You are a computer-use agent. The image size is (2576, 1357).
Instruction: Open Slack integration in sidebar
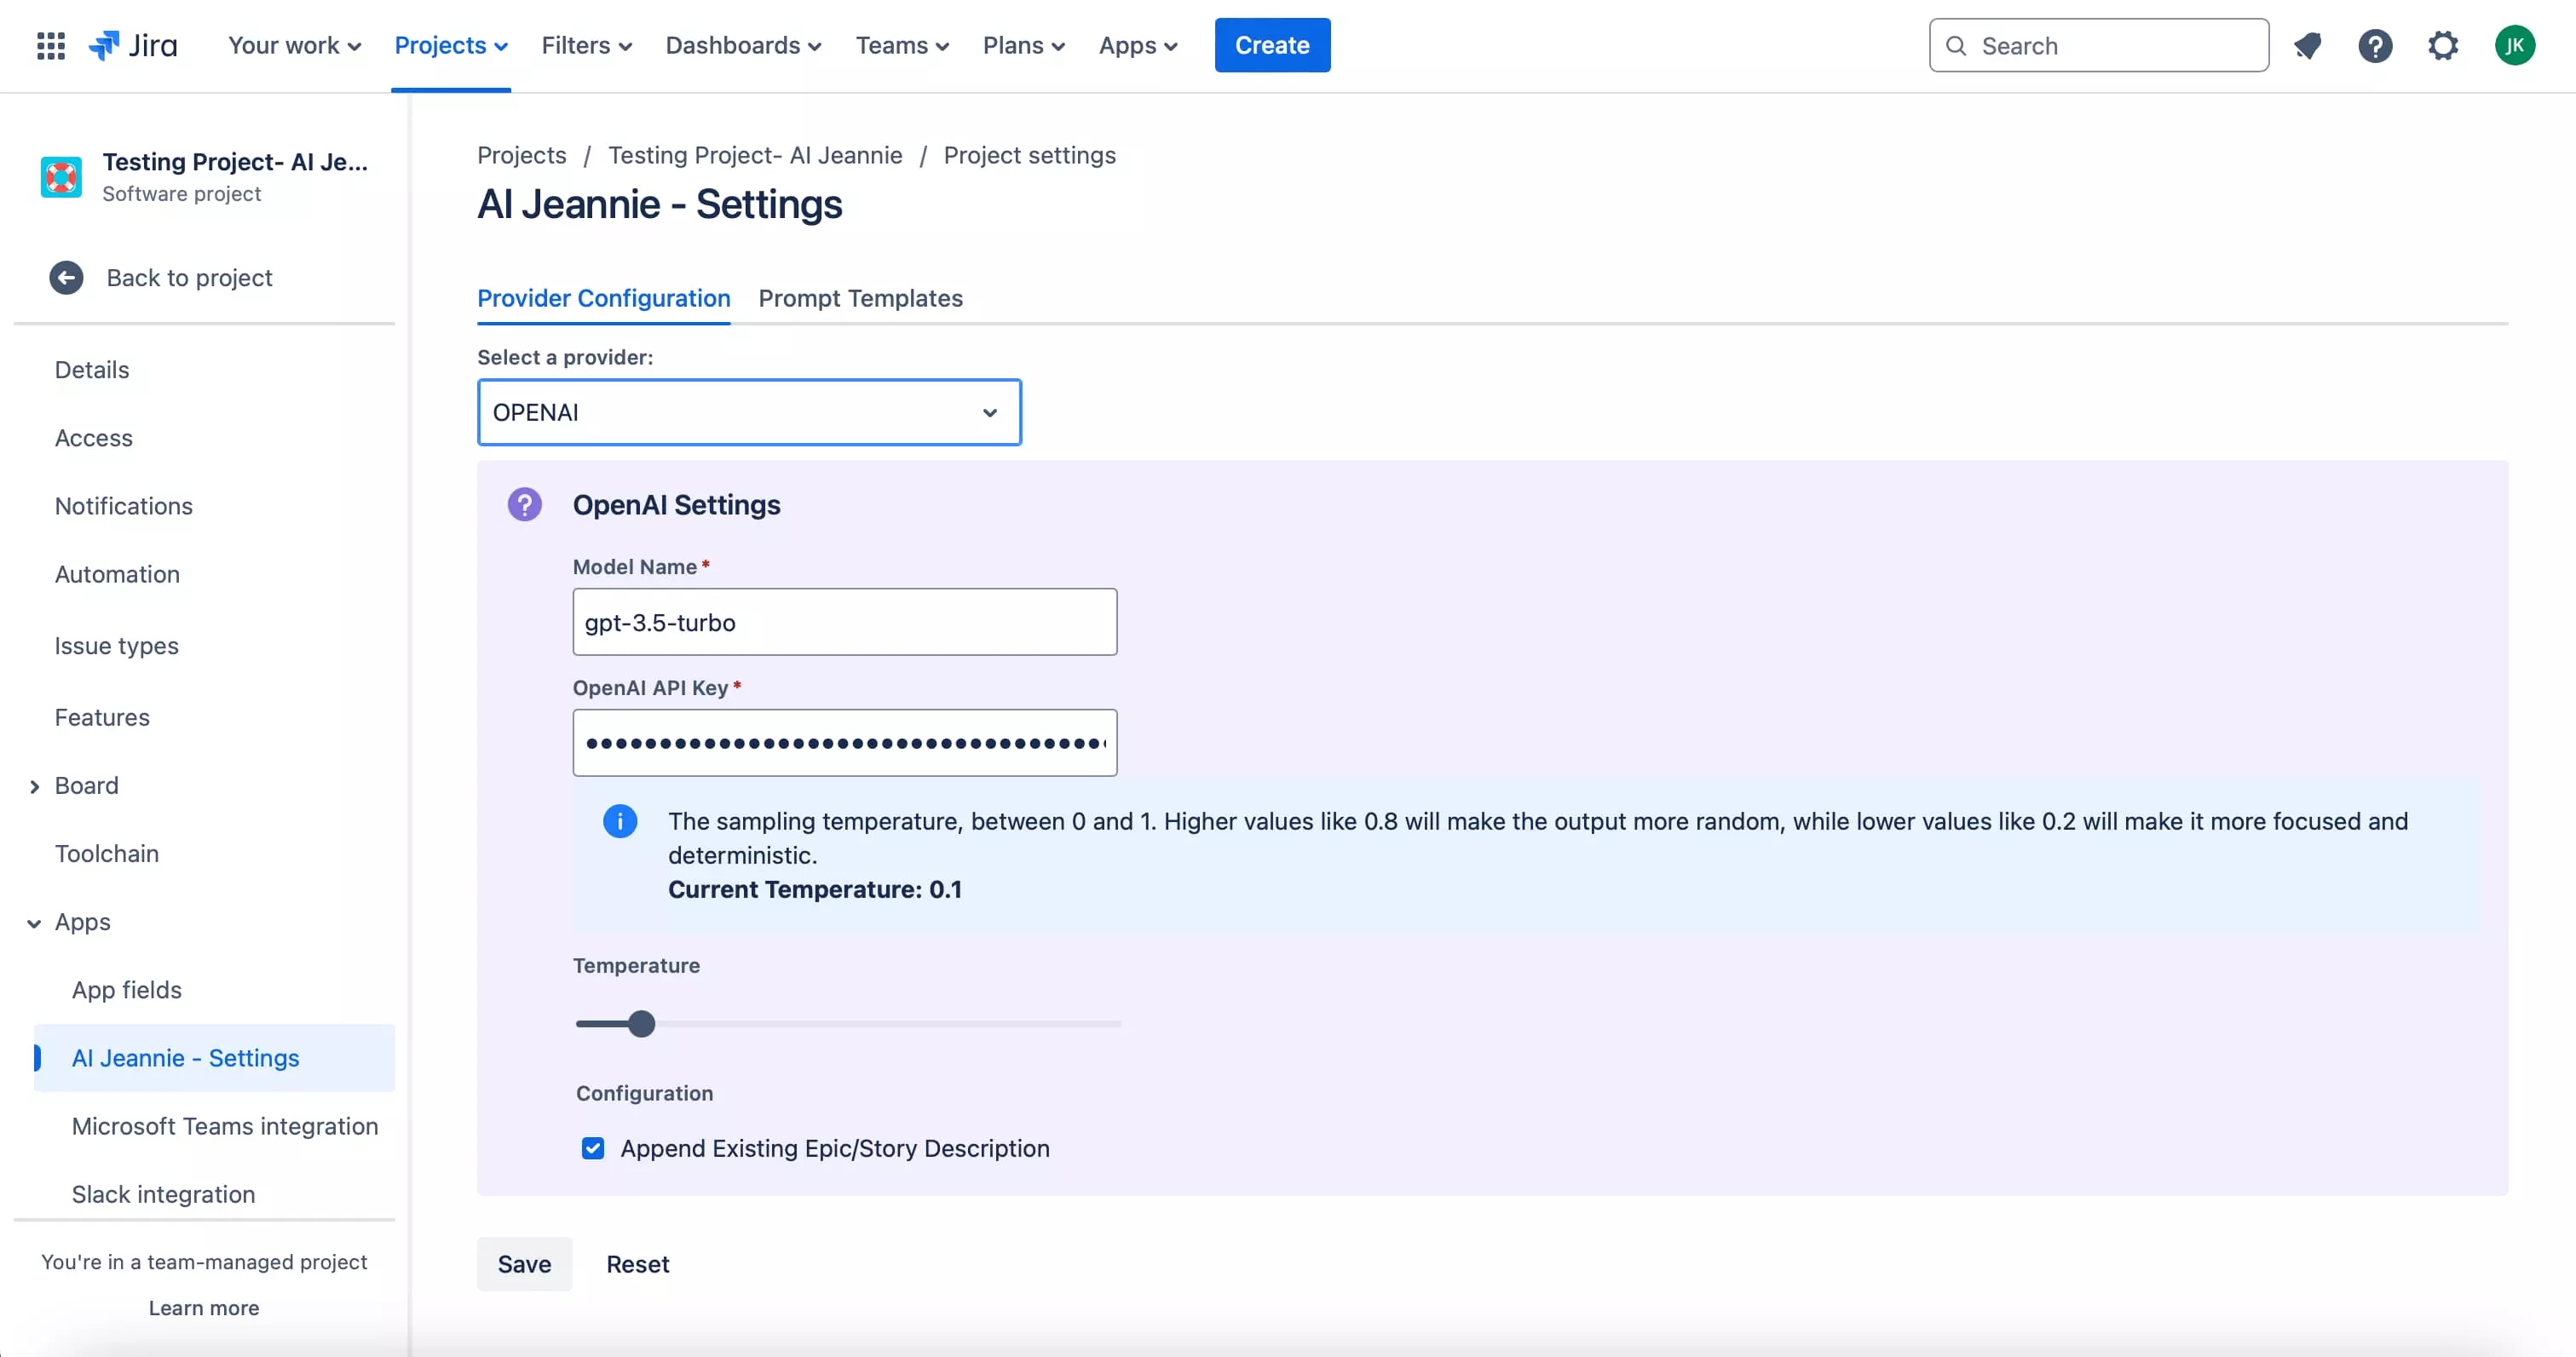click(x=163, y=1194)
